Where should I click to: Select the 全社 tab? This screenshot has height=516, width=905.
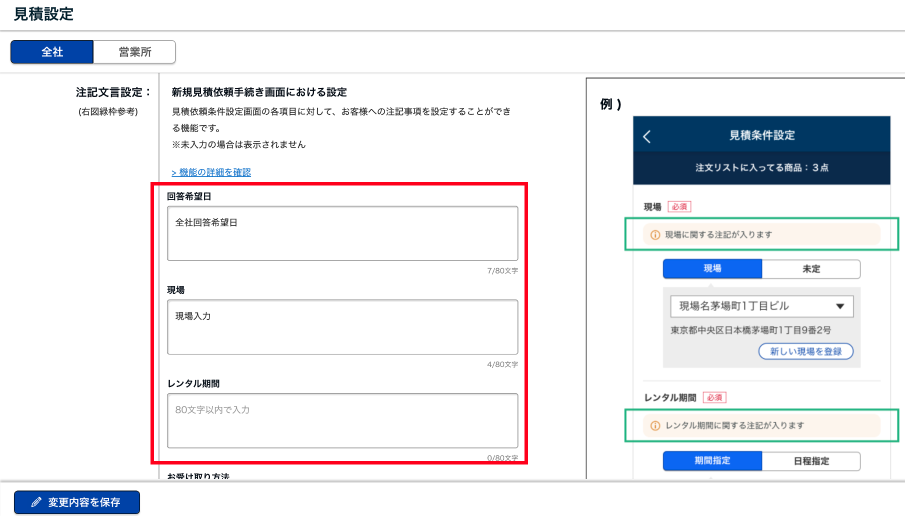52,52
